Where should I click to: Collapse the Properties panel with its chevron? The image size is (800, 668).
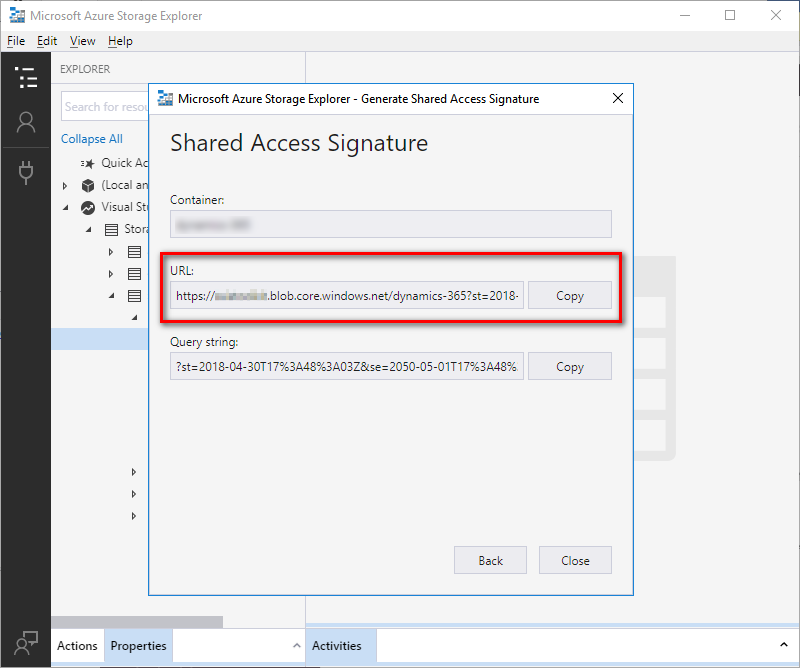(296, 645)
